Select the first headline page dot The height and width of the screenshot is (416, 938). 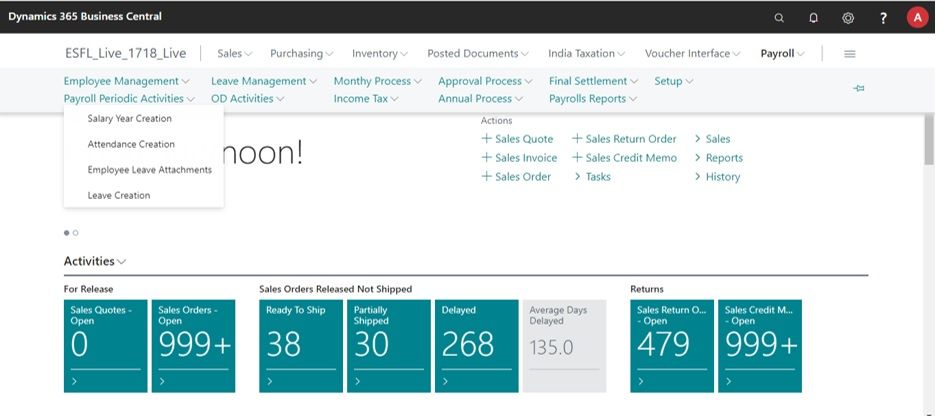tap(66, 233)
